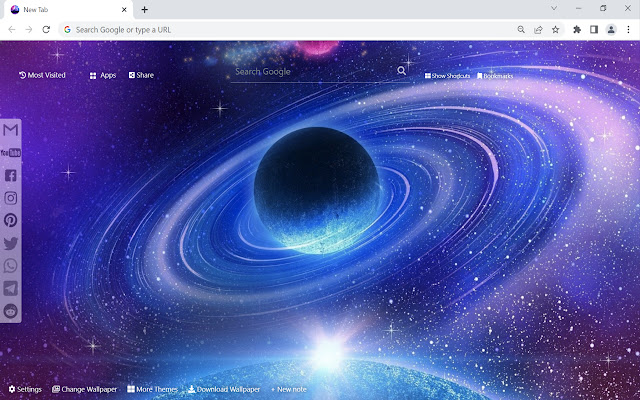Viewport: 640px width, 400px height.
Task: Reload the current page
Action: (46, 29)
